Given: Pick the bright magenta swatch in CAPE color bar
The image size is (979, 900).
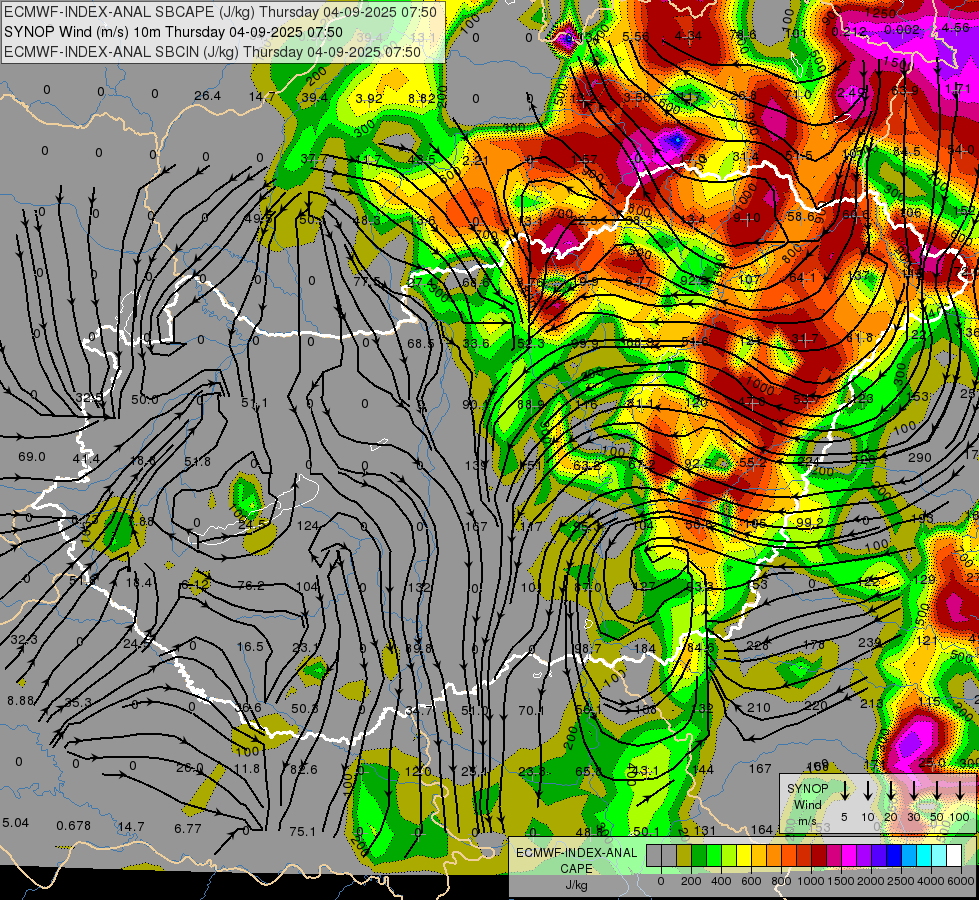Looking at the screenshot, I should [x=849, y=856].
